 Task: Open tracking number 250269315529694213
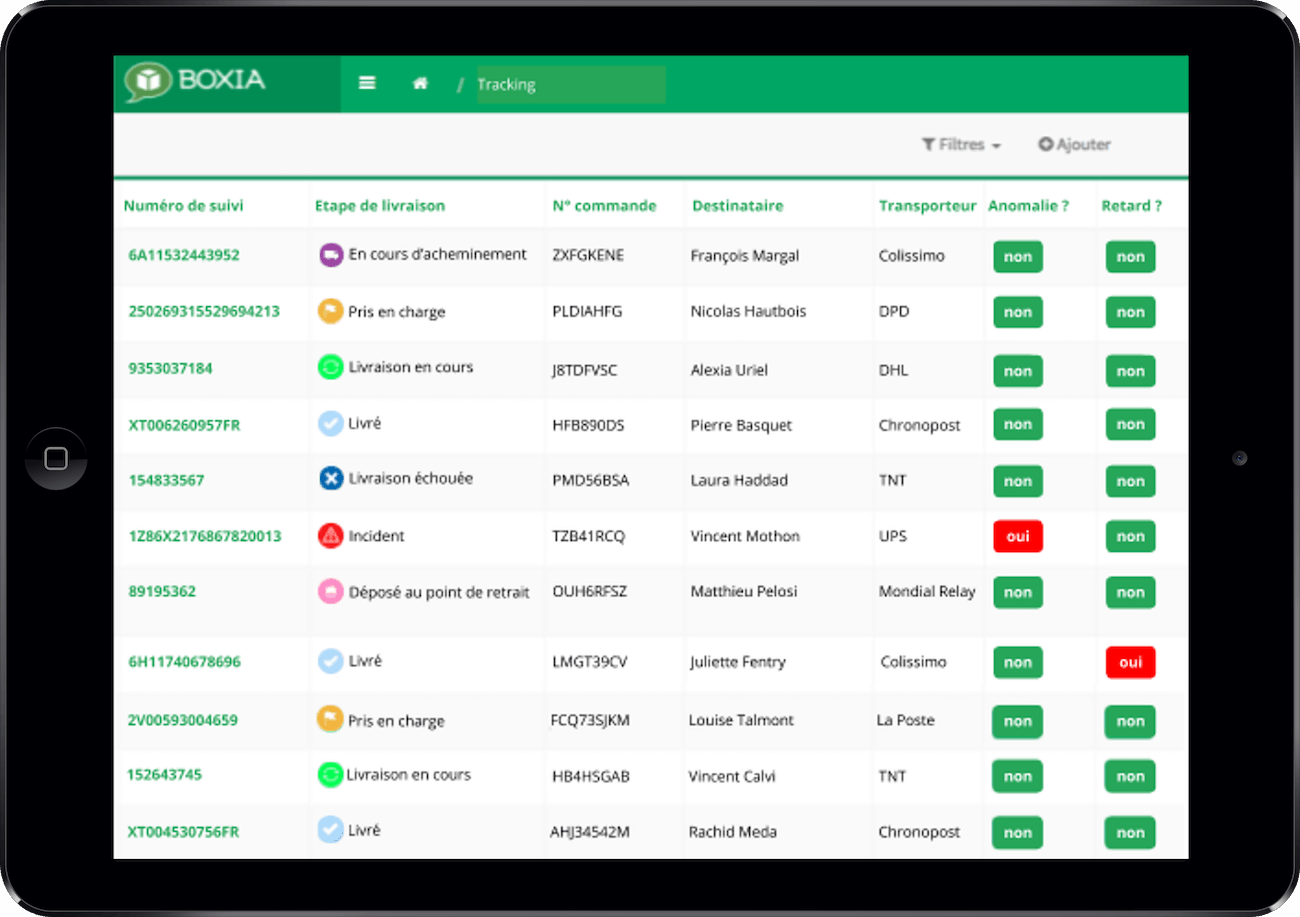(204, 311)
